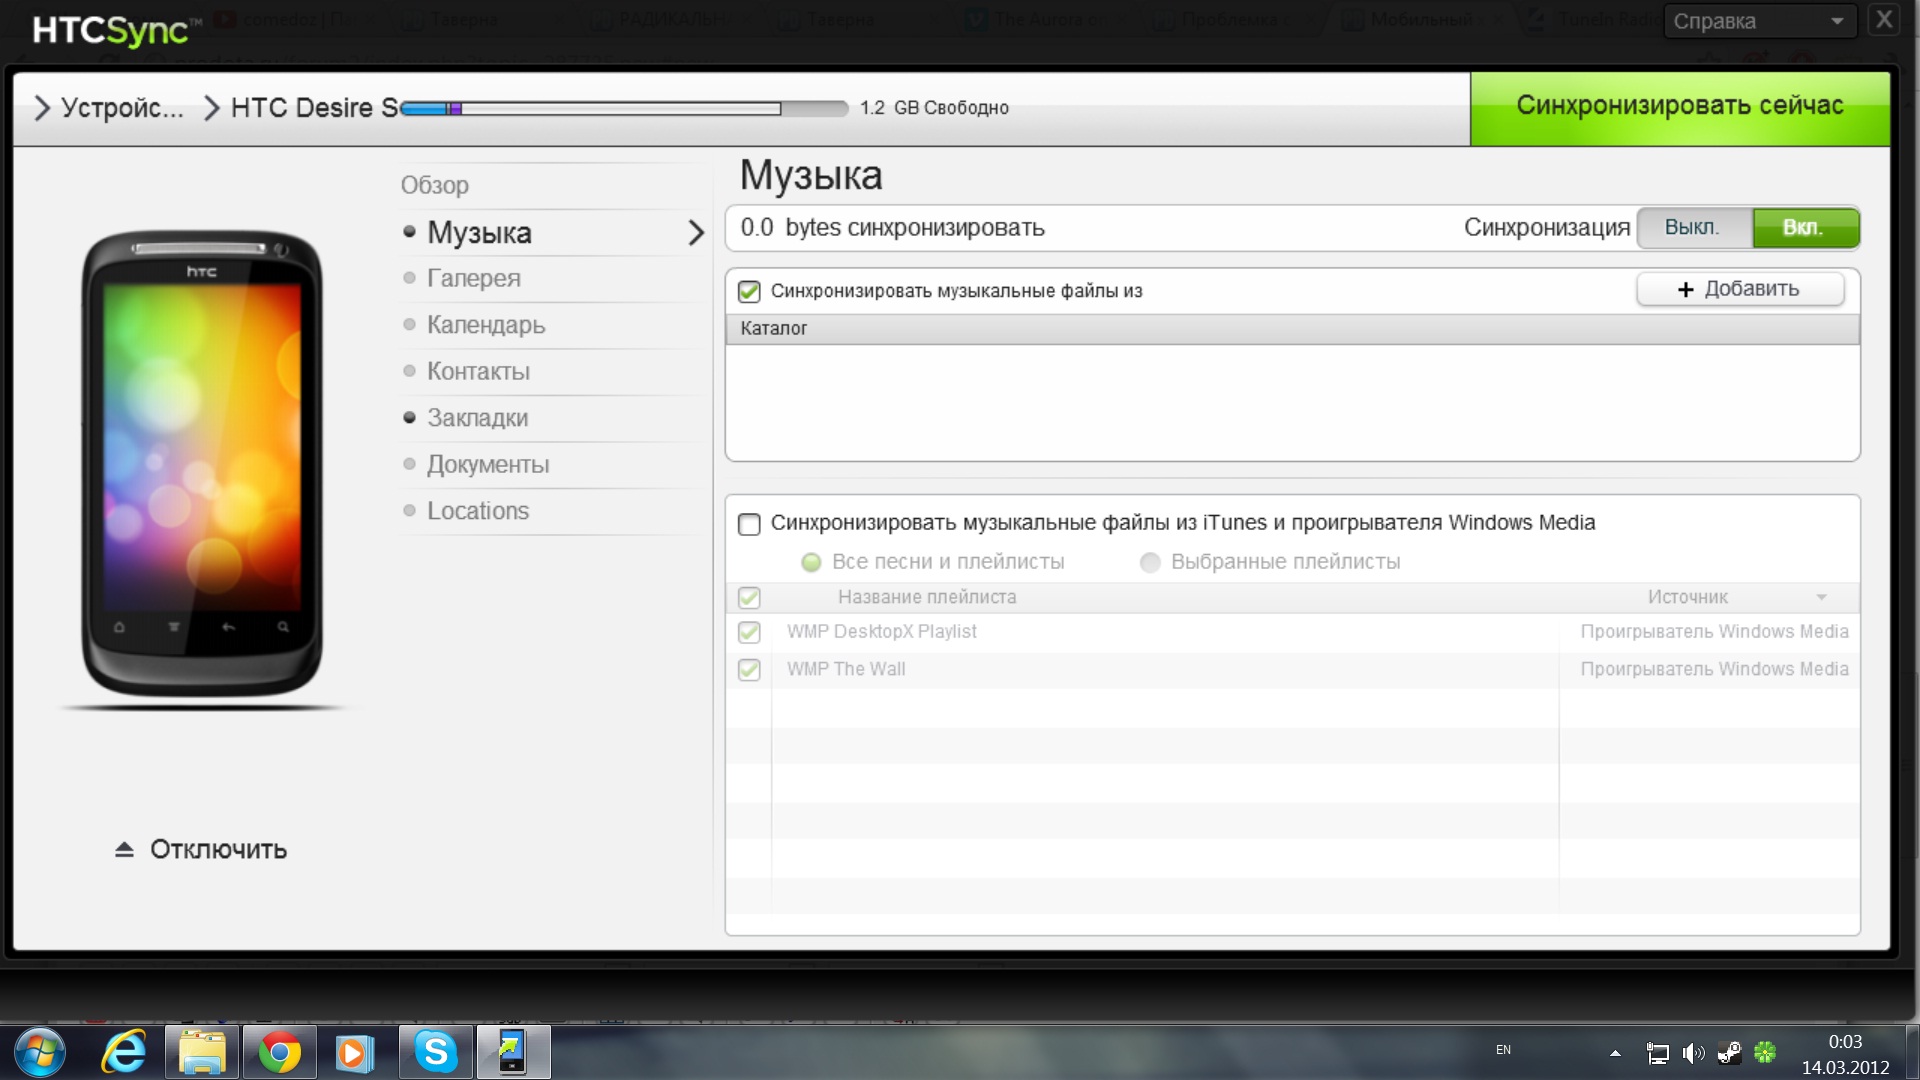The image size is (1920, 1080).
Task: Click the Источник column sort arrow
Action: (x=1821, y=597)
